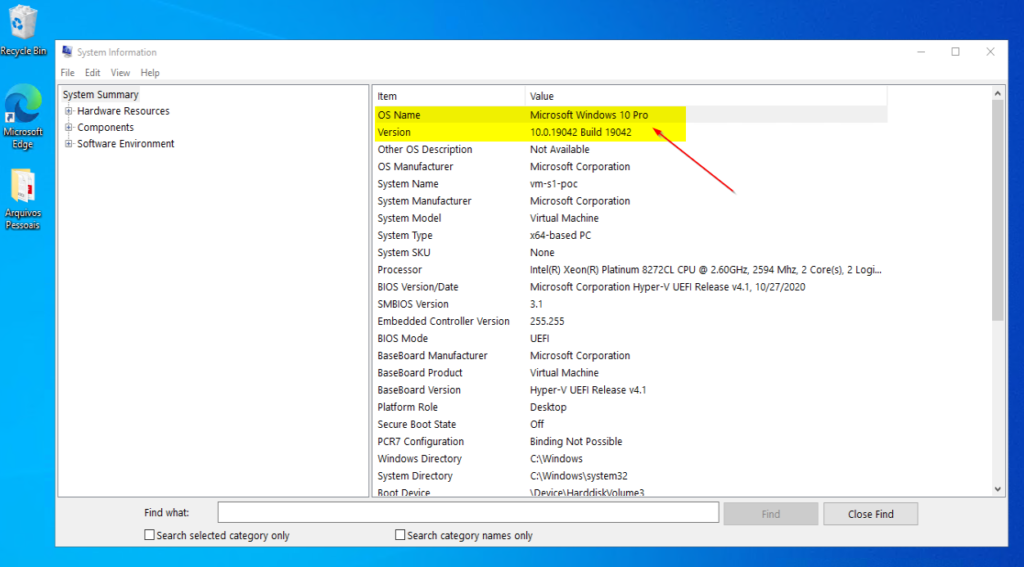
Task: Click the value 10.0.19042 Build 19042
Action: (x=581, y=132)
